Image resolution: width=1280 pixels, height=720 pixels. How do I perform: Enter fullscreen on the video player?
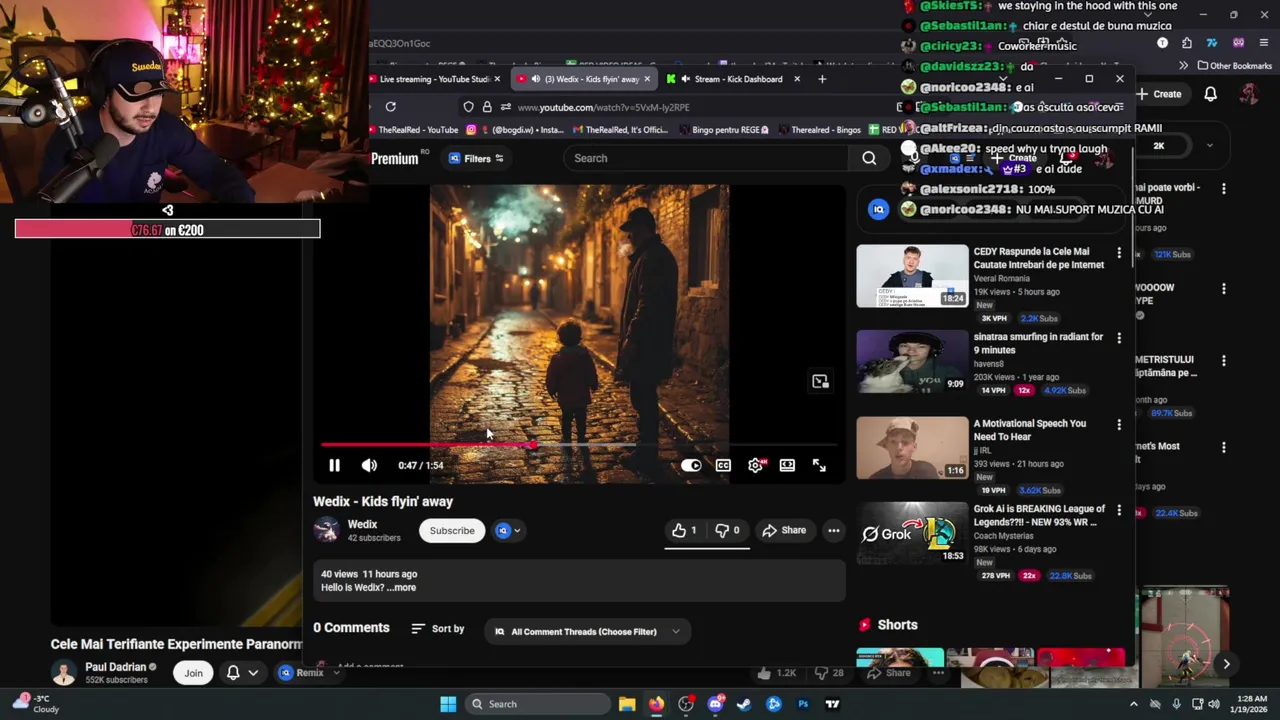(x=819, y=465)
